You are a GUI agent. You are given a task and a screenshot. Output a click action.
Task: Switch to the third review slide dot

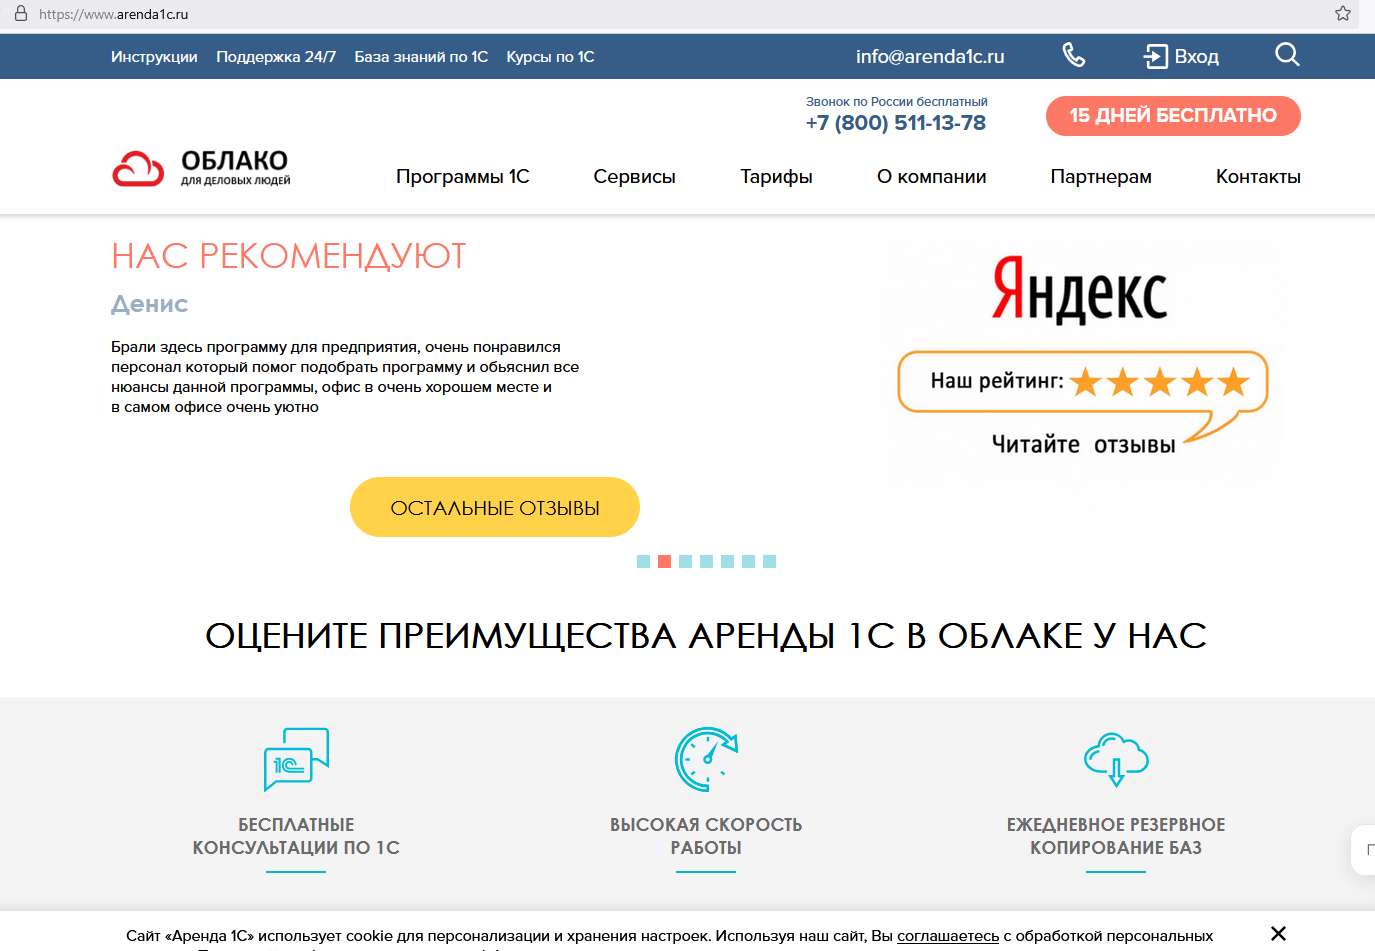[685, 561]
